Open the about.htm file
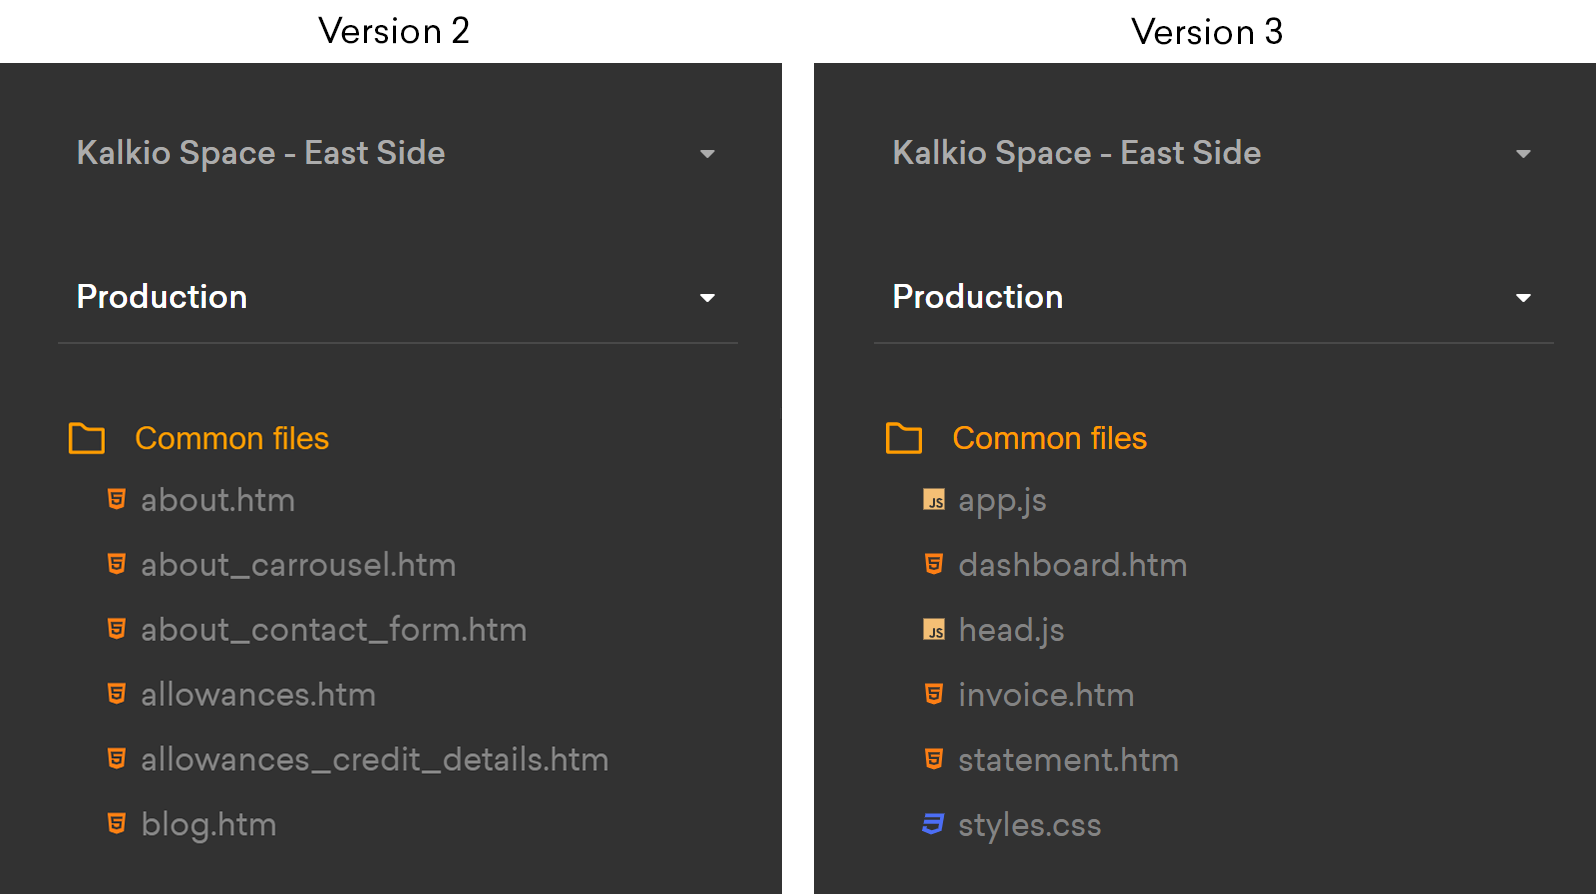The image size is (1596, 894). tap(218, 500)
